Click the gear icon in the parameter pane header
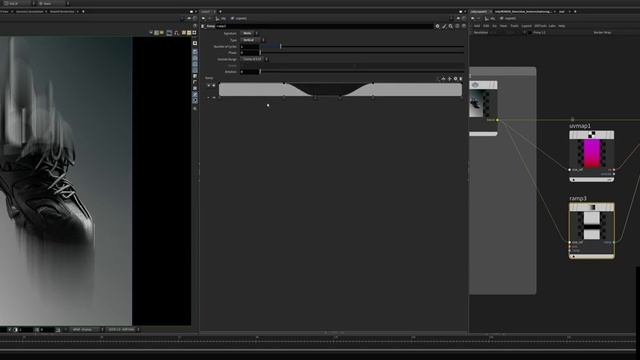Screen dimensions: 640x360 (438, 26)
